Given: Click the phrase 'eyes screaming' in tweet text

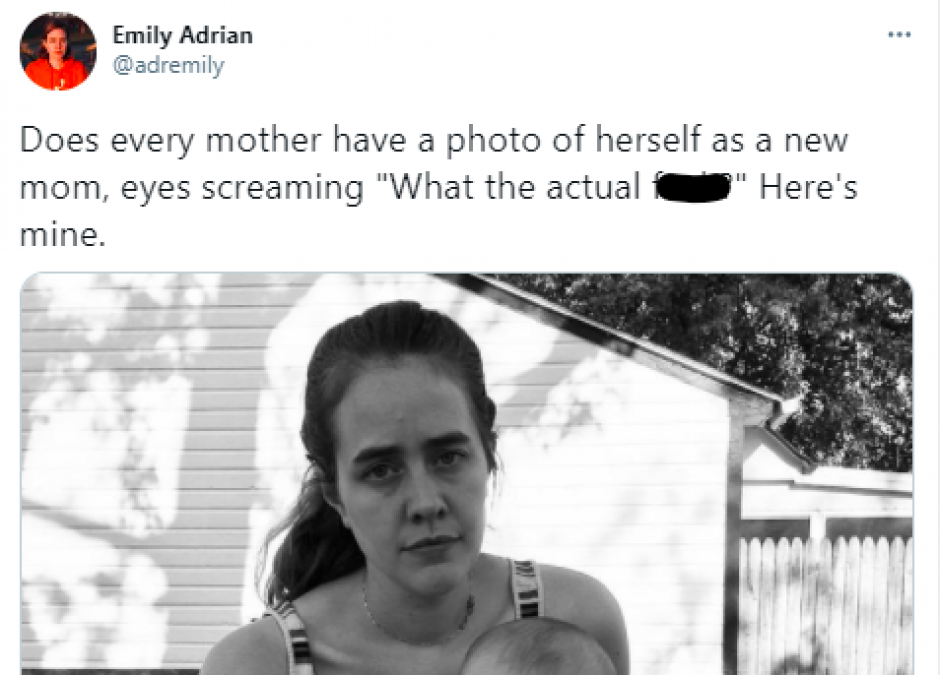Looking at the screenshot, I should pos(242,188).
